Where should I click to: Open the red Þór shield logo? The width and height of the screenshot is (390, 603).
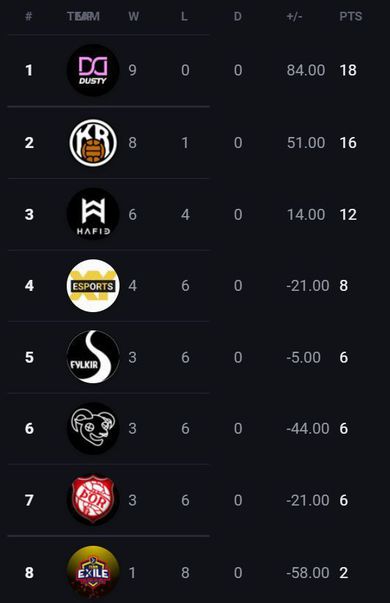93,500
